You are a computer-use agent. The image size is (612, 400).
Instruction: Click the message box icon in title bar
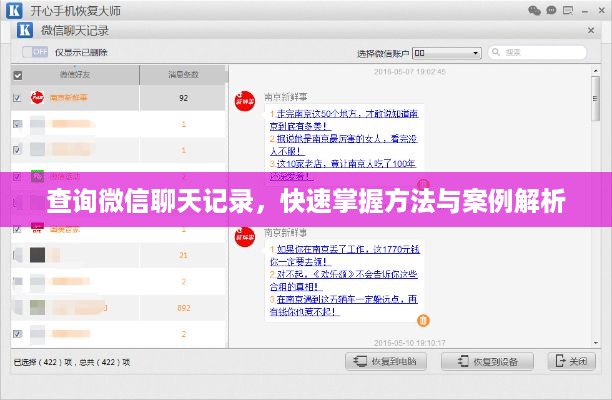568,10
